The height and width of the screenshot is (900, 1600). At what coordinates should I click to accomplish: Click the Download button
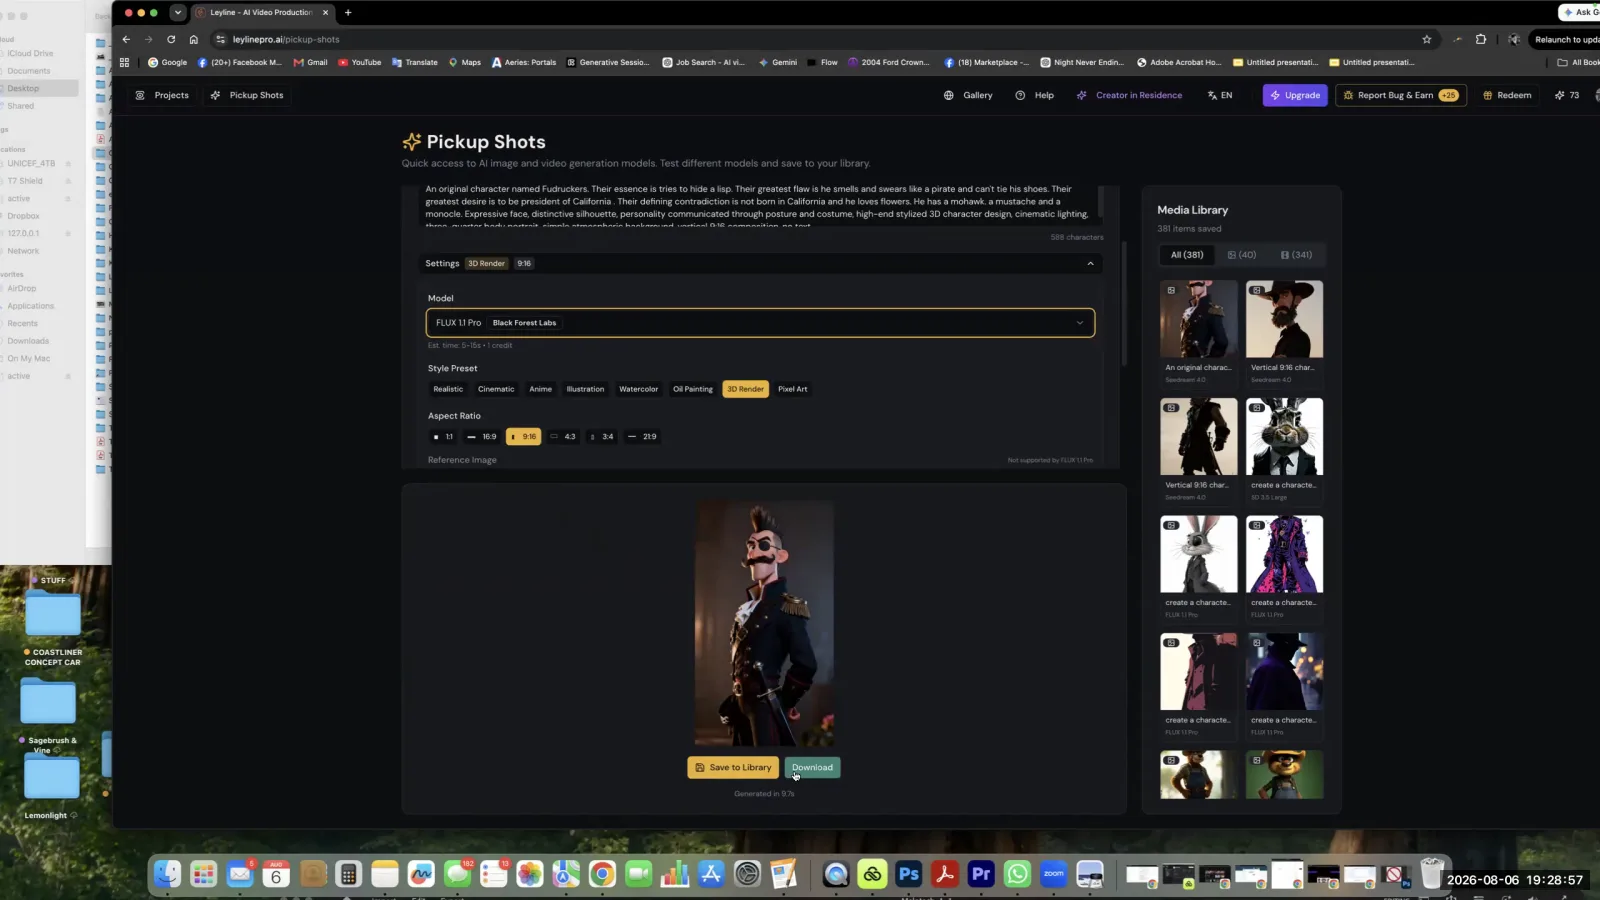[x=812, y=768]
